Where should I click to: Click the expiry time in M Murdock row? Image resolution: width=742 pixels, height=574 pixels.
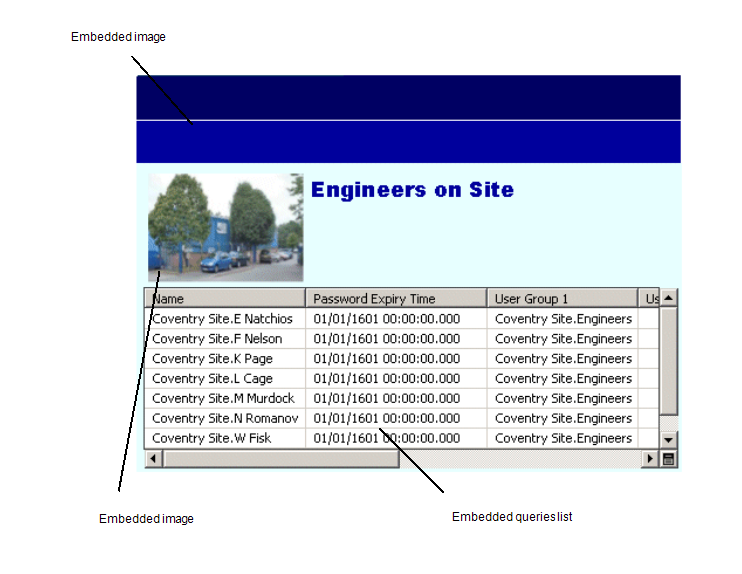[396, 398]
